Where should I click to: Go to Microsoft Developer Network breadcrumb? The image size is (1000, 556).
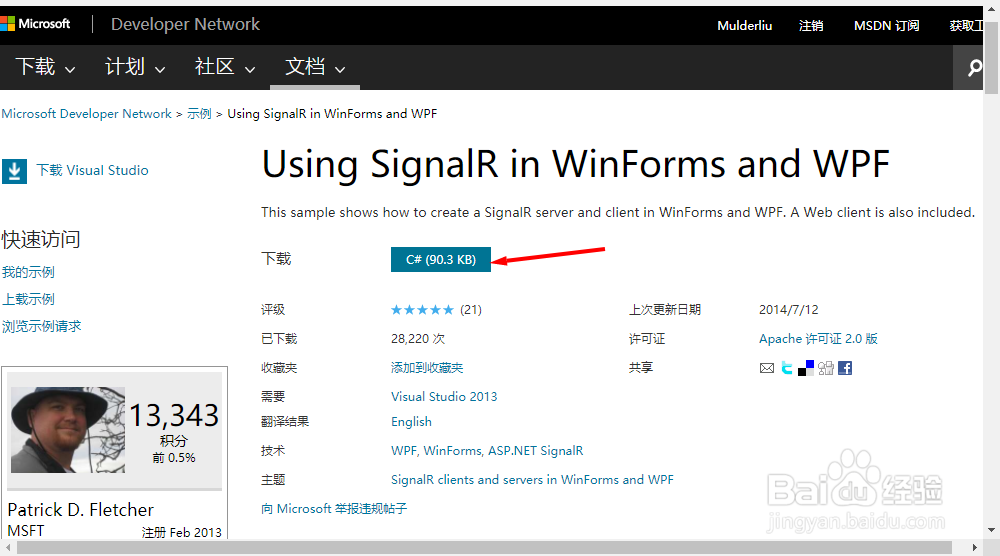[x=87, y=113]
